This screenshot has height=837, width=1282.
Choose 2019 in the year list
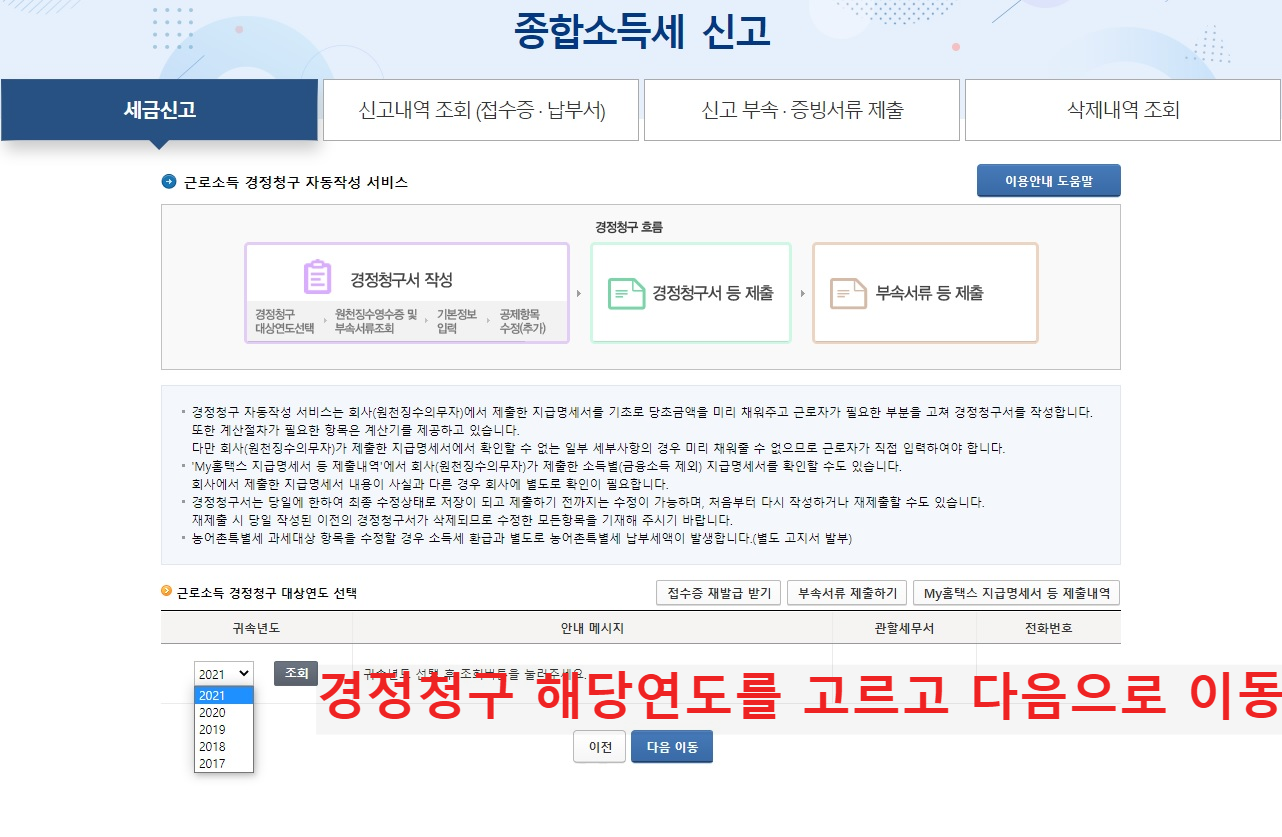point(224,730)
